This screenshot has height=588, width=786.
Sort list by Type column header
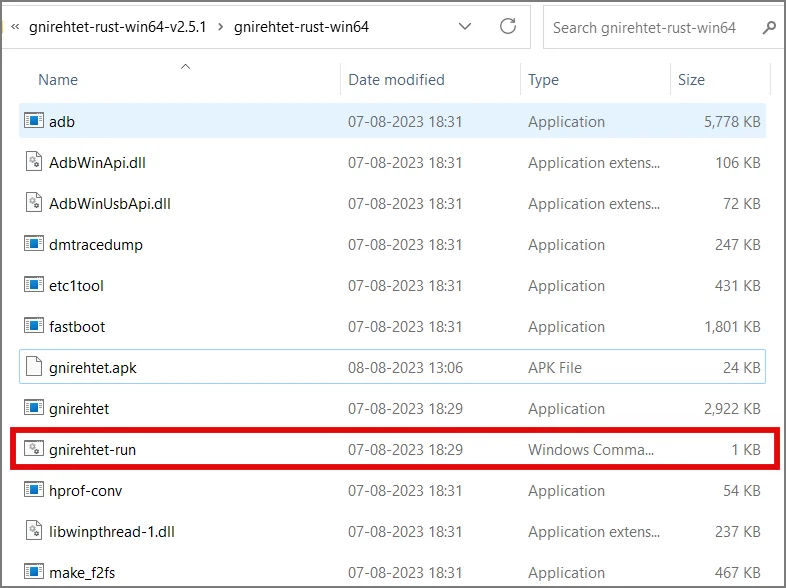(543, 80)
